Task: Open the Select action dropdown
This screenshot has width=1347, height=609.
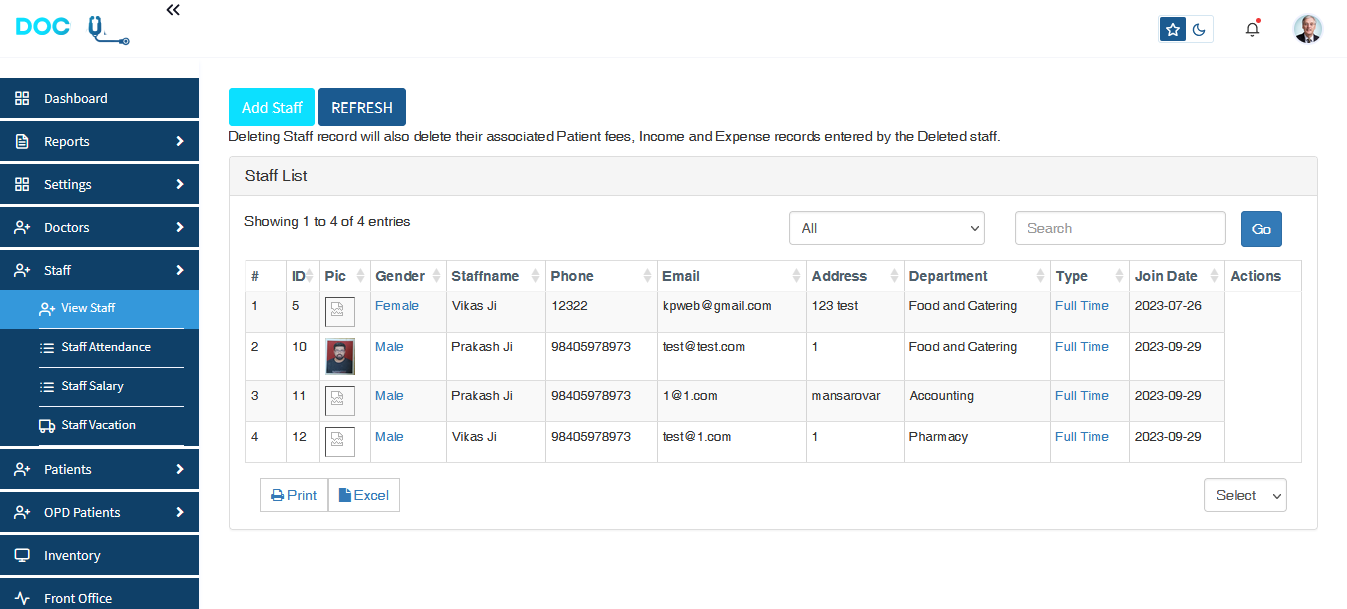Action: tap(1245, 495)
